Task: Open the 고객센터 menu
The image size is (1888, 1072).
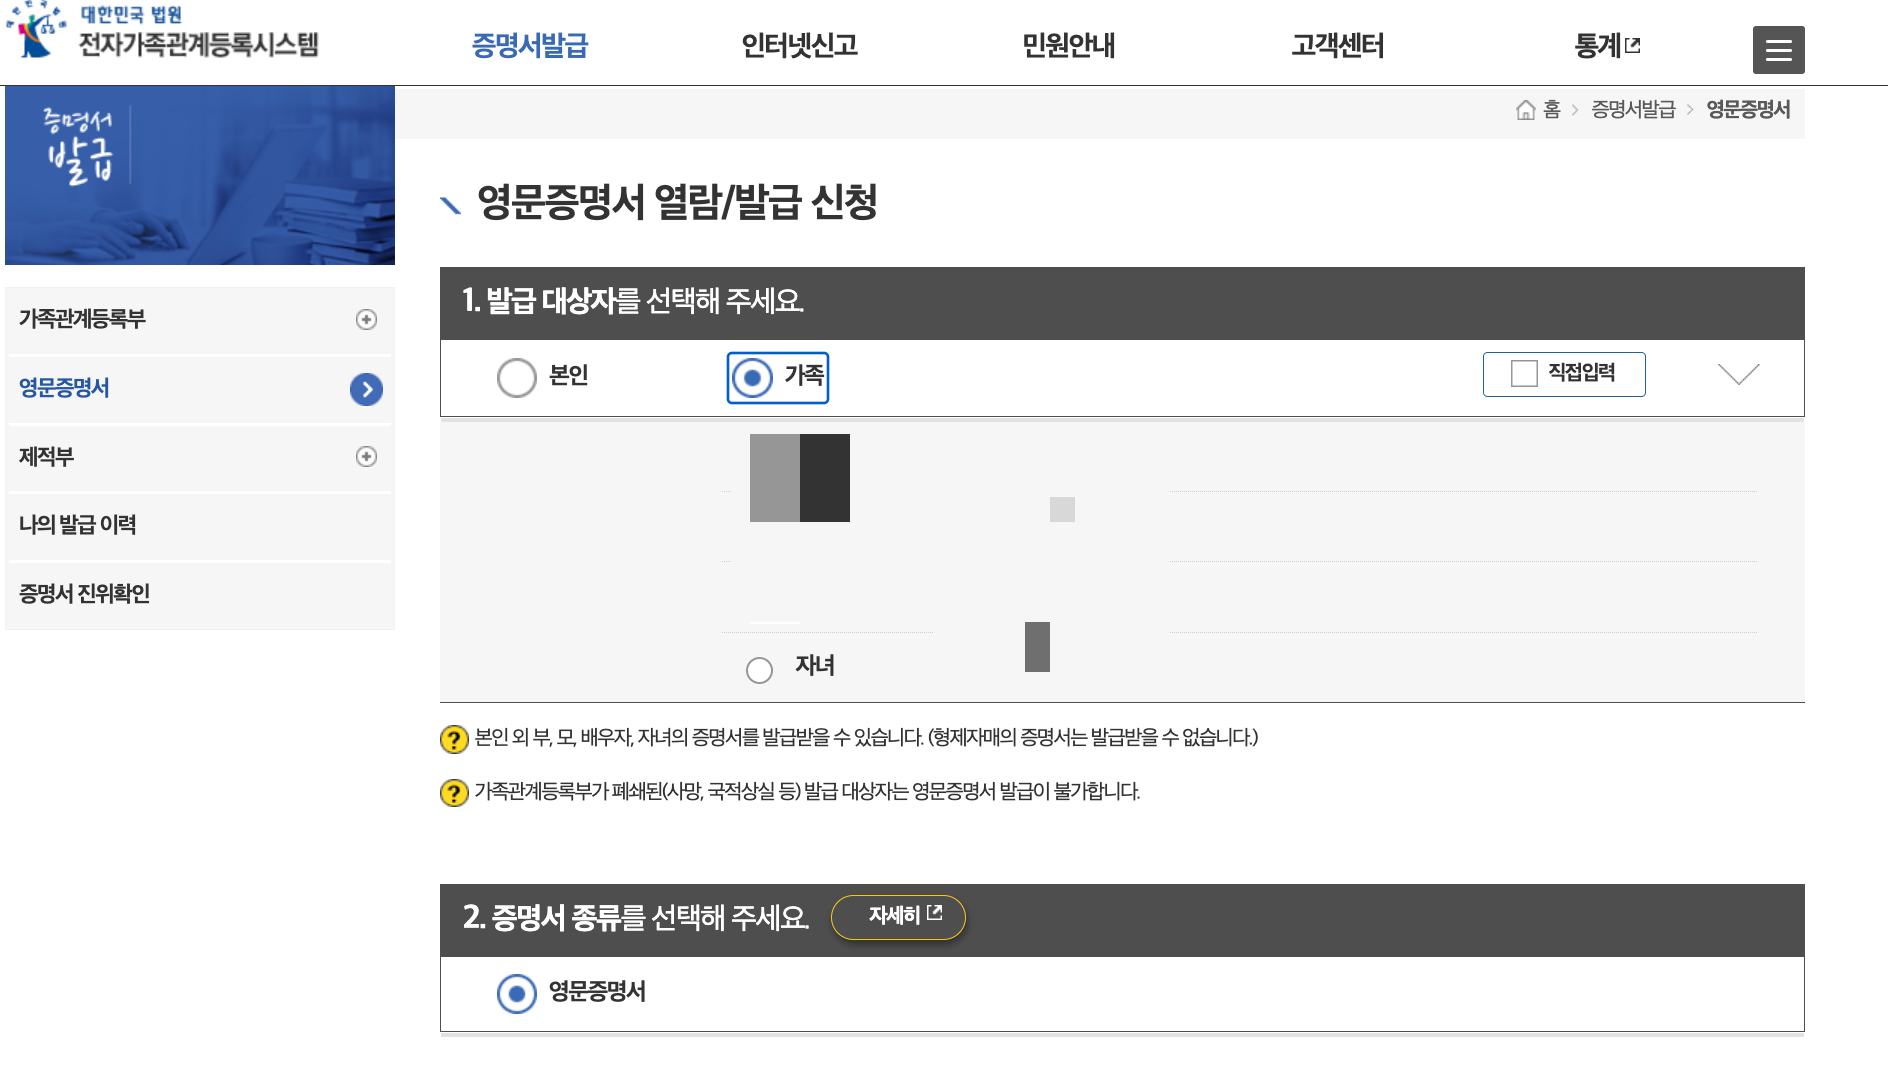Action: coord(1337,45)
